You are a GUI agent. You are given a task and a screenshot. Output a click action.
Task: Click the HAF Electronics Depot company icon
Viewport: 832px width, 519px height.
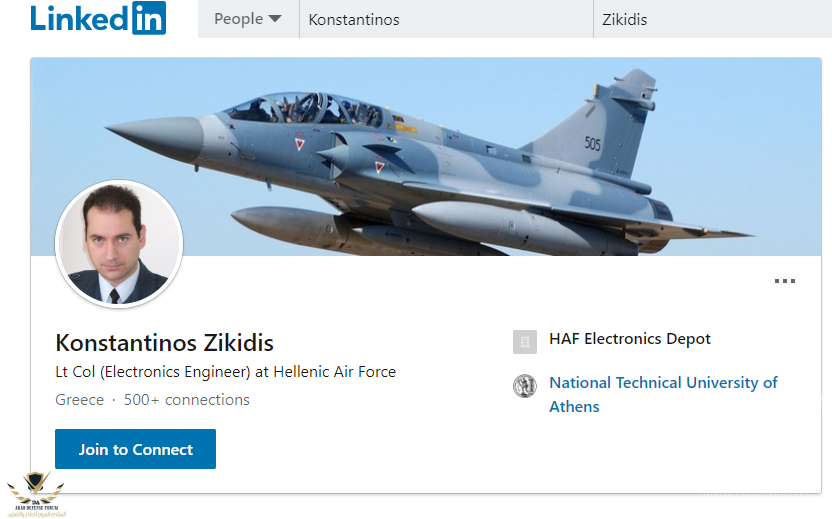click(x=525, y=342)
